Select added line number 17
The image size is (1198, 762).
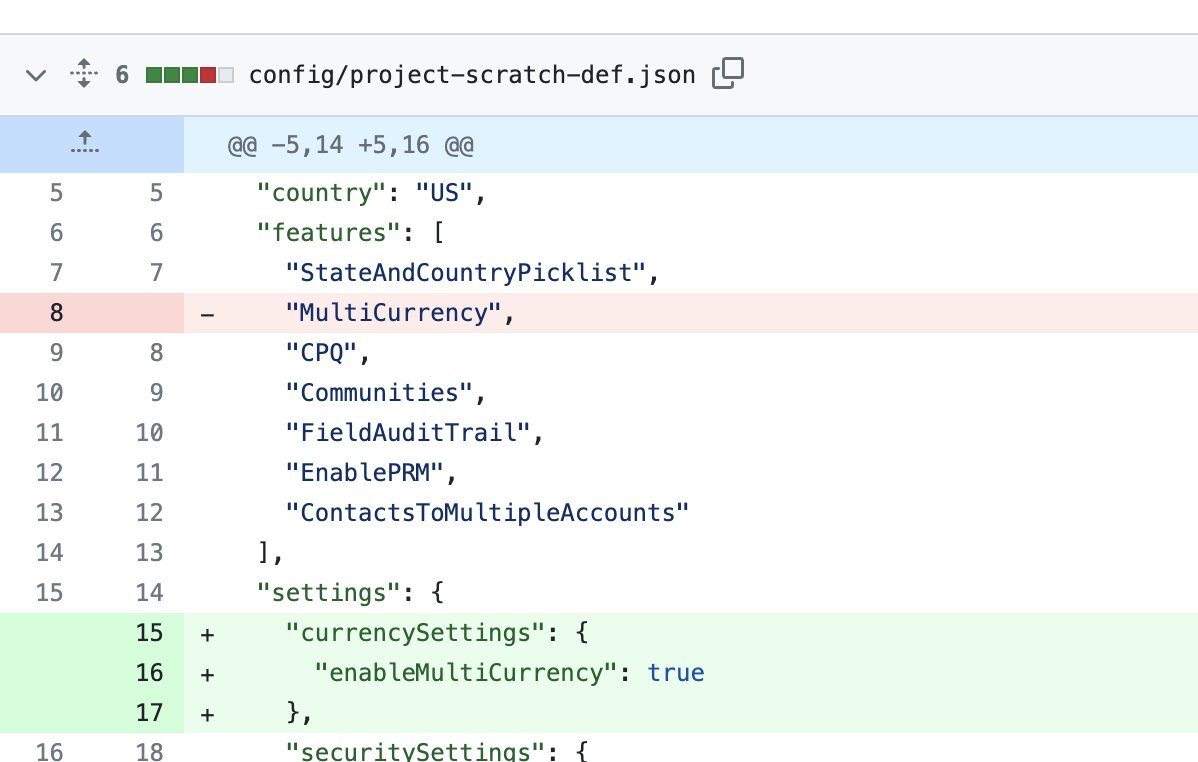click(x=150, y=712)
